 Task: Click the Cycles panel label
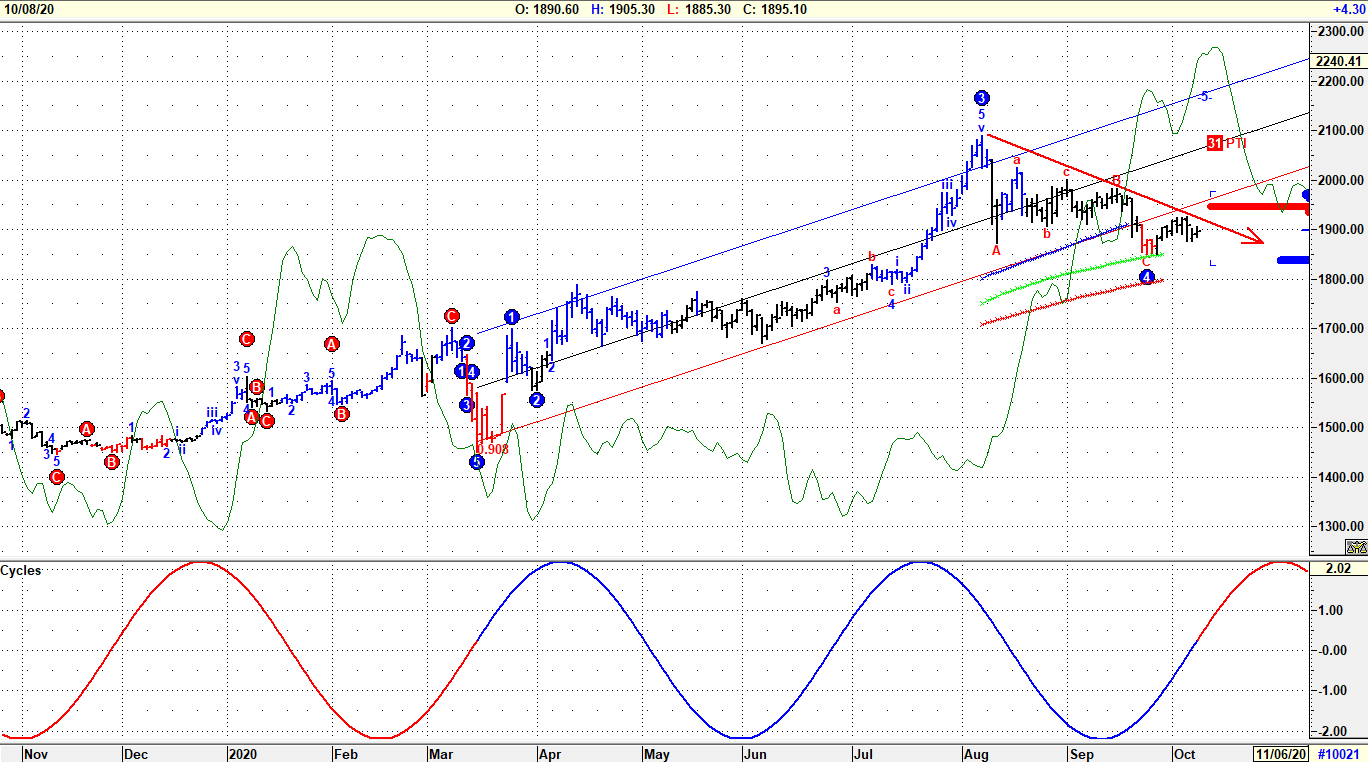pyautogui.click(x=21, y=570)
